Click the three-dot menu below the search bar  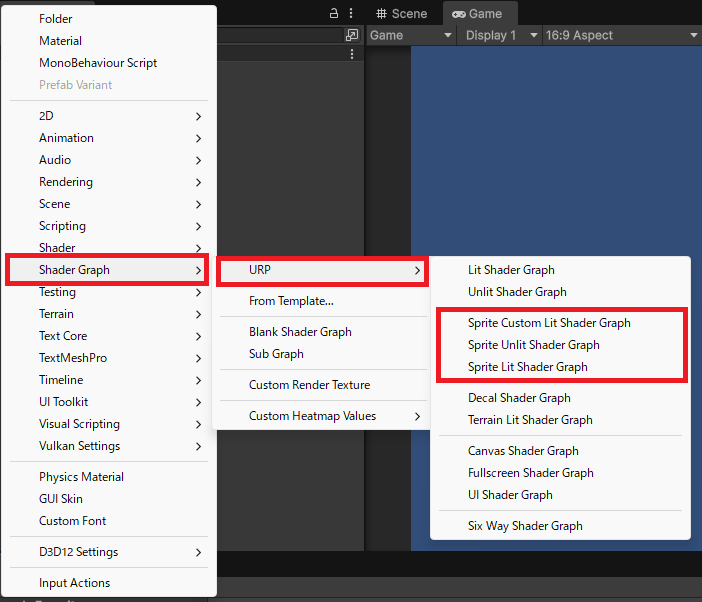[x=352, y=54]
